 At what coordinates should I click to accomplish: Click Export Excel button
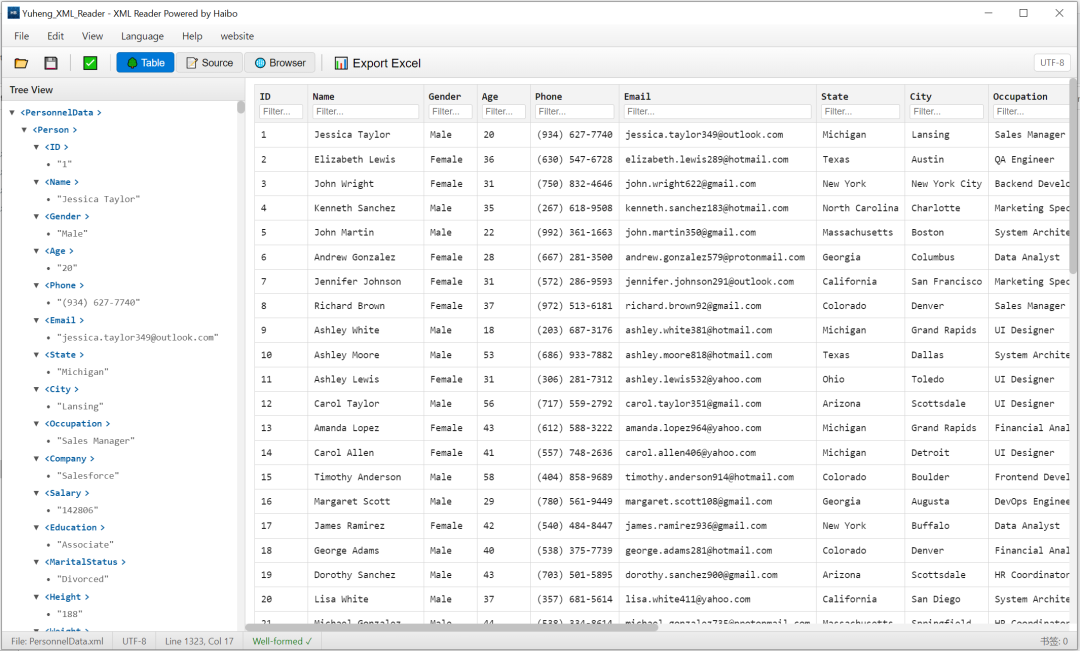[x=377, y=63]
